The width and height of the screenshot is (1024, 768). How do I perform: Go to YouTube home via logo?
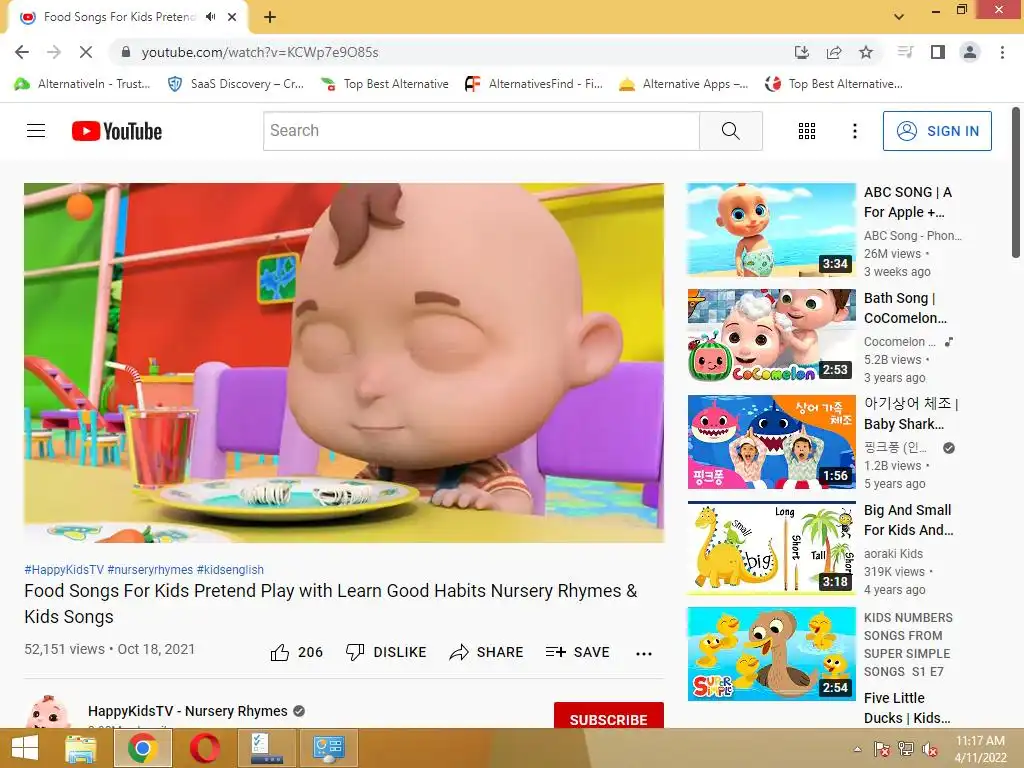117,131
